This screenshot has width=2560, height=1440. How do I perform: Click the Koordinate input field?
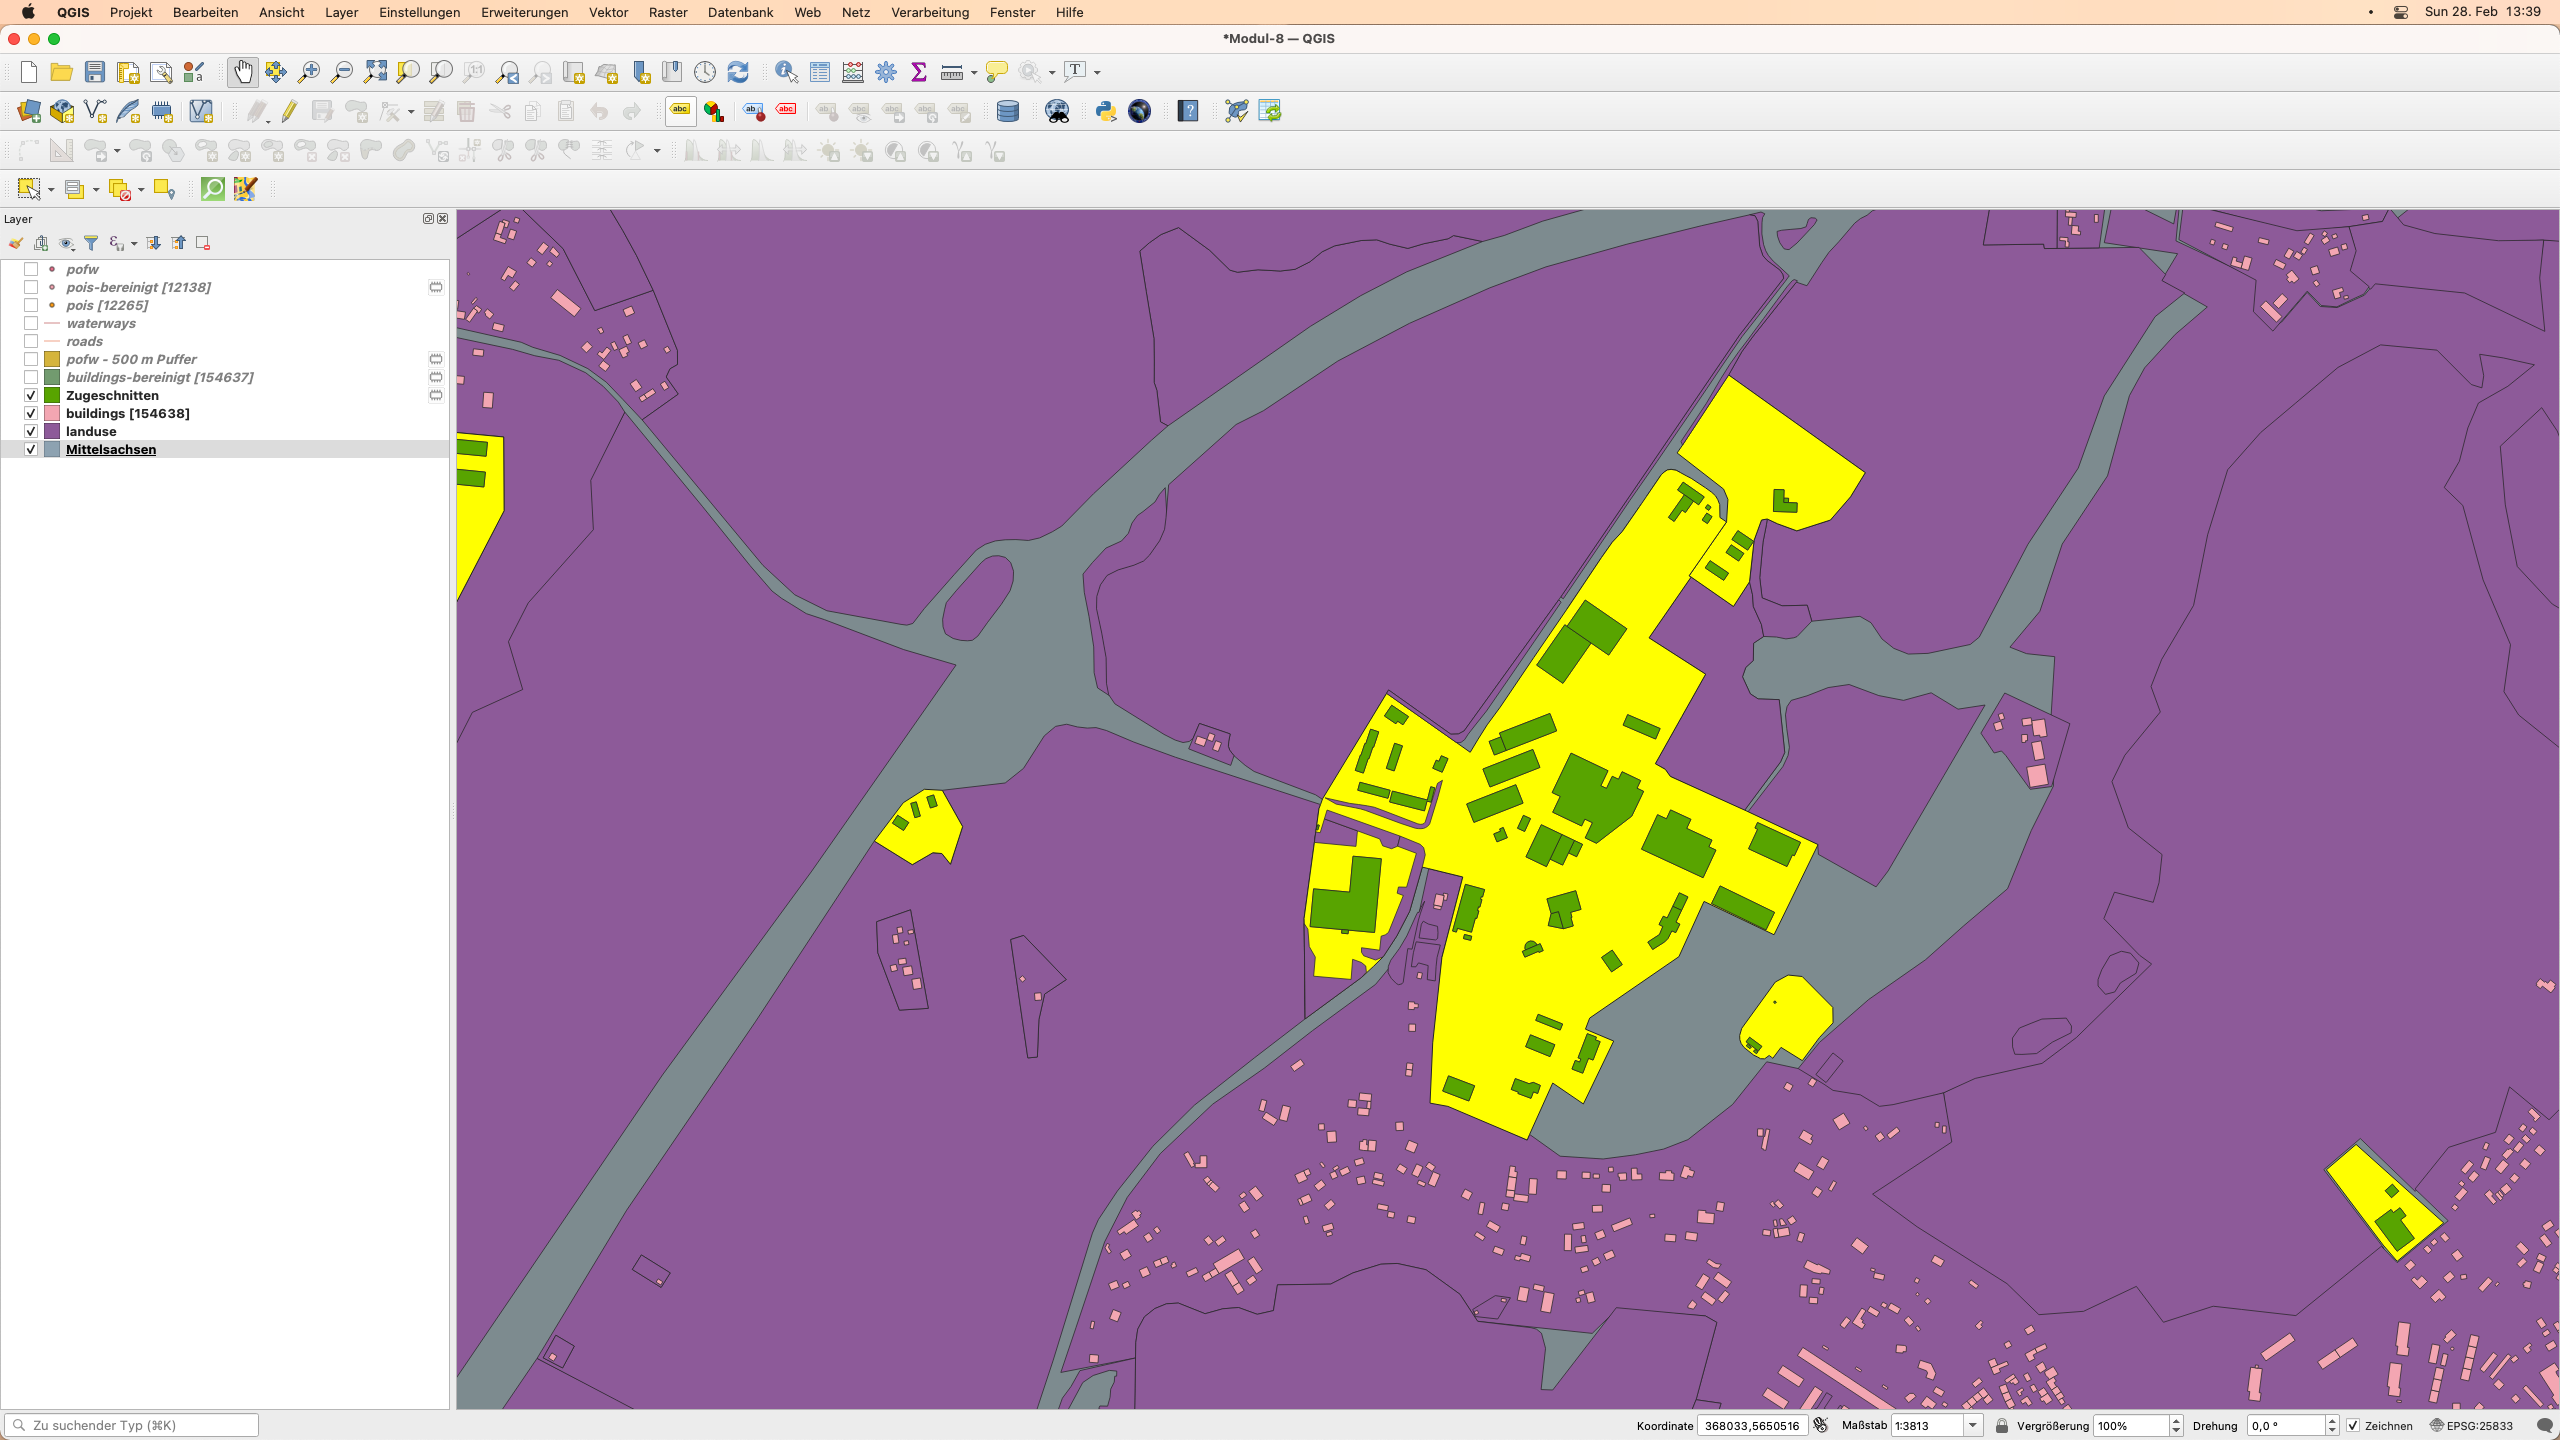pos(1751,1426)
